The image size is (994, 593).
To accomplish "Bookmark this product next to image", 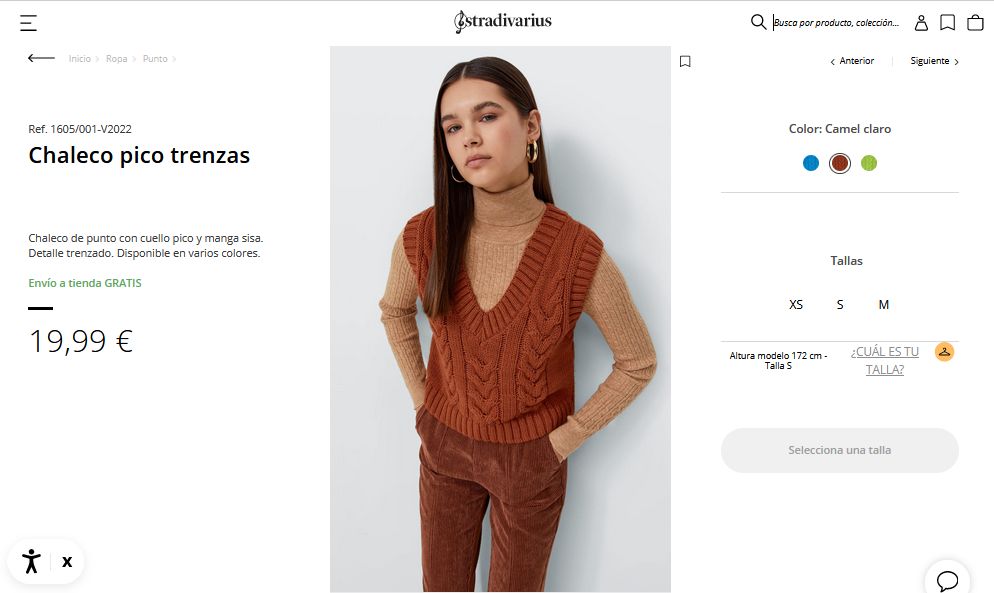I will coord(685,61).
